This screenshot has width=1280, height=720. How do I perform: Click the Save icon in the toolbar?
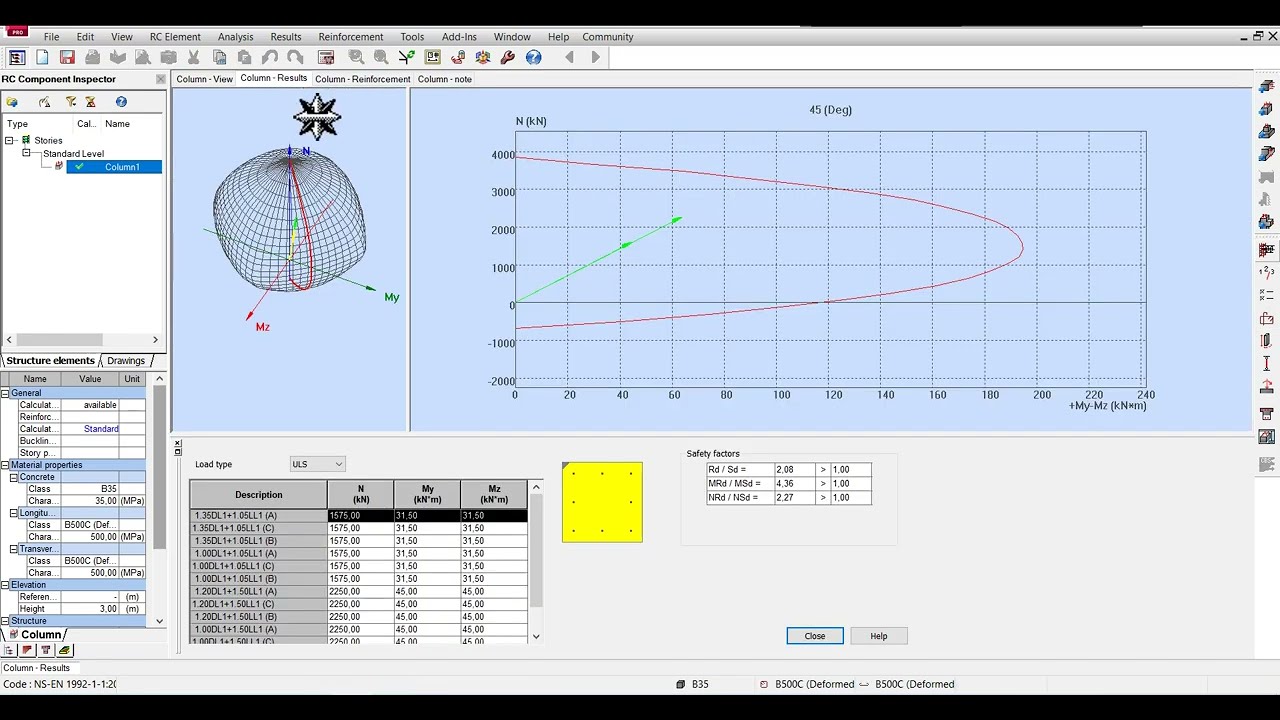point(67,58)
